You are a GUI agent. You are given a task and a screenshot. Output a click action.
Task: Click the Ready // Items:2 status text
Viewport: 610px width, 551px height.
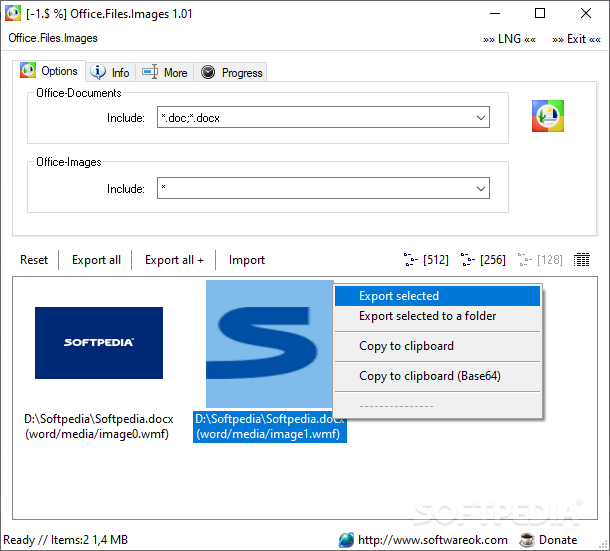pyautogui.click(x=65, y=540)
